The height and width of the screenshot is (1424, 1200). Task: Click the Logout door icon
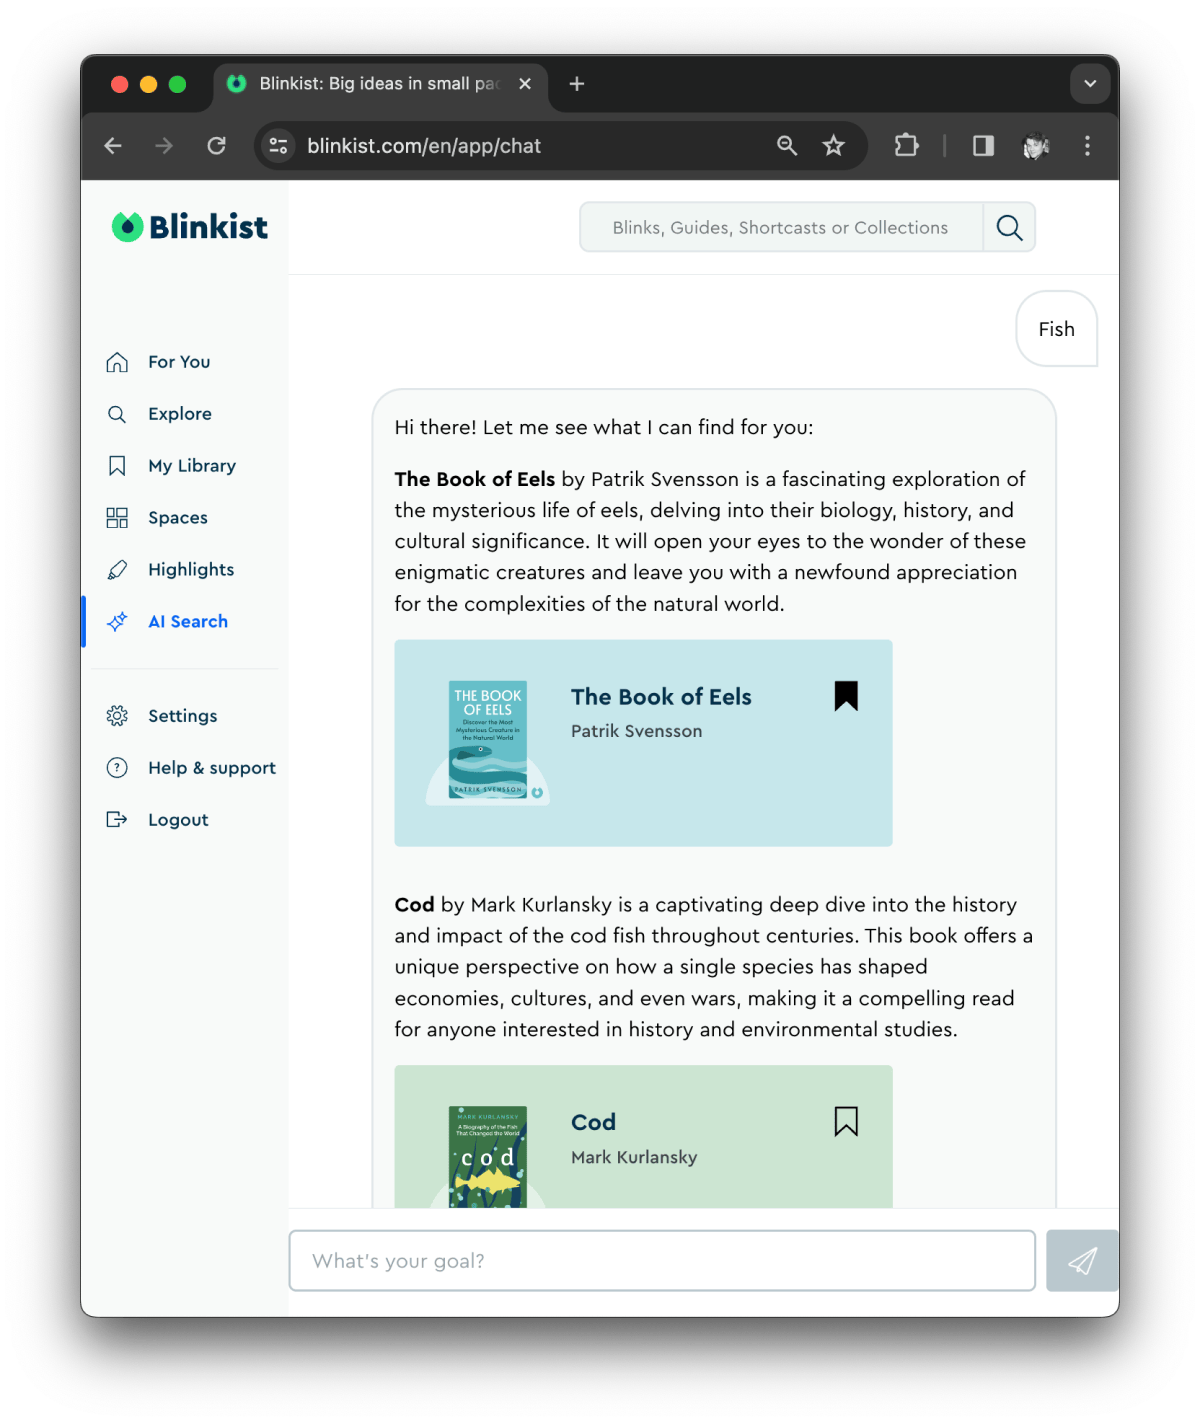[x=117, y=820]
